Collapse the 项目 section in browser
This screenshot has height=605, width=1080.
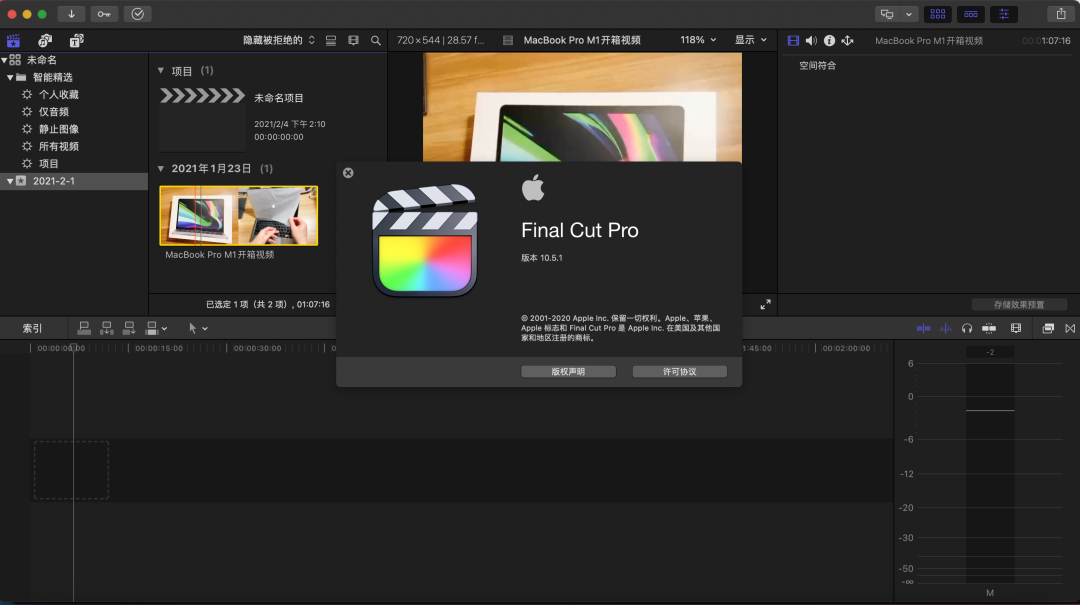click(x=160, y=70)
